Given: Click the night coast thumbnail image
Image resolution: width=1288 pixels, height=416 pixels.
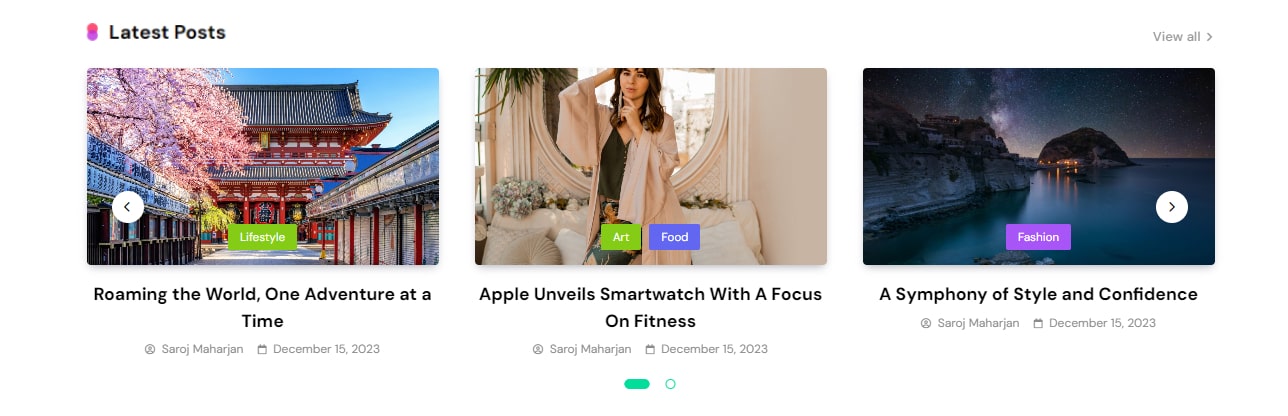Looking at the screenshot, I should tap(1039, 166).
